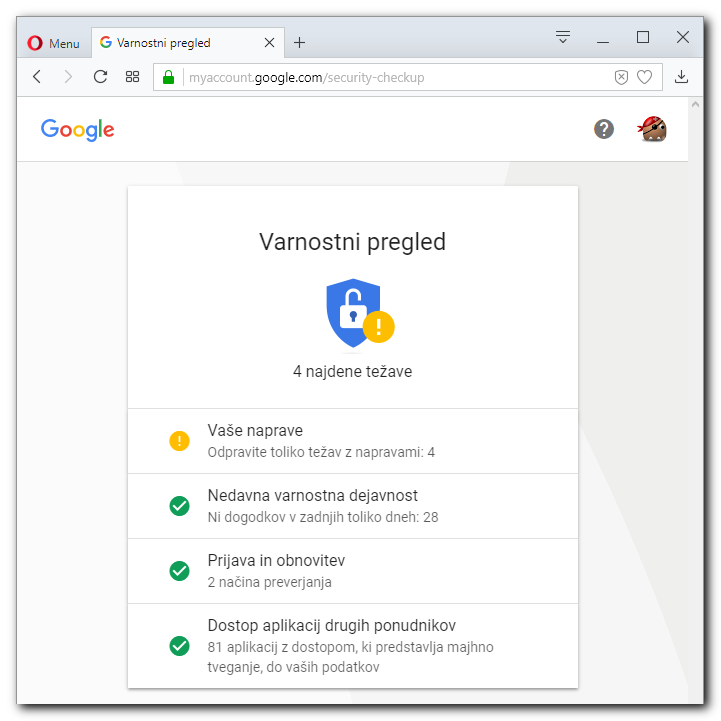This screenshot has width=721, height=721.
Task: Open the tab menu icon in title bar
Action: click(x=563, y=37)
